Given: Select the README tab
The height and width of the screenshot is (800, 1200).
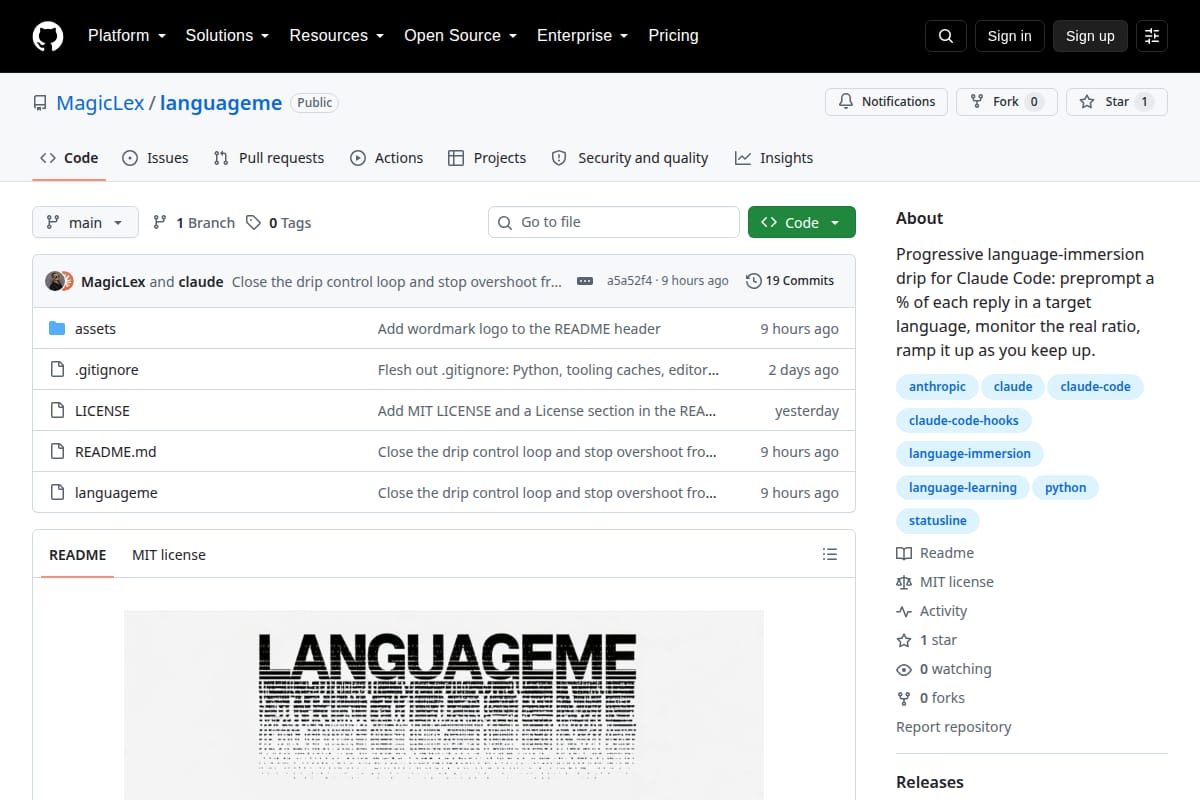Looking at the screenshot, I should [78, 554].
